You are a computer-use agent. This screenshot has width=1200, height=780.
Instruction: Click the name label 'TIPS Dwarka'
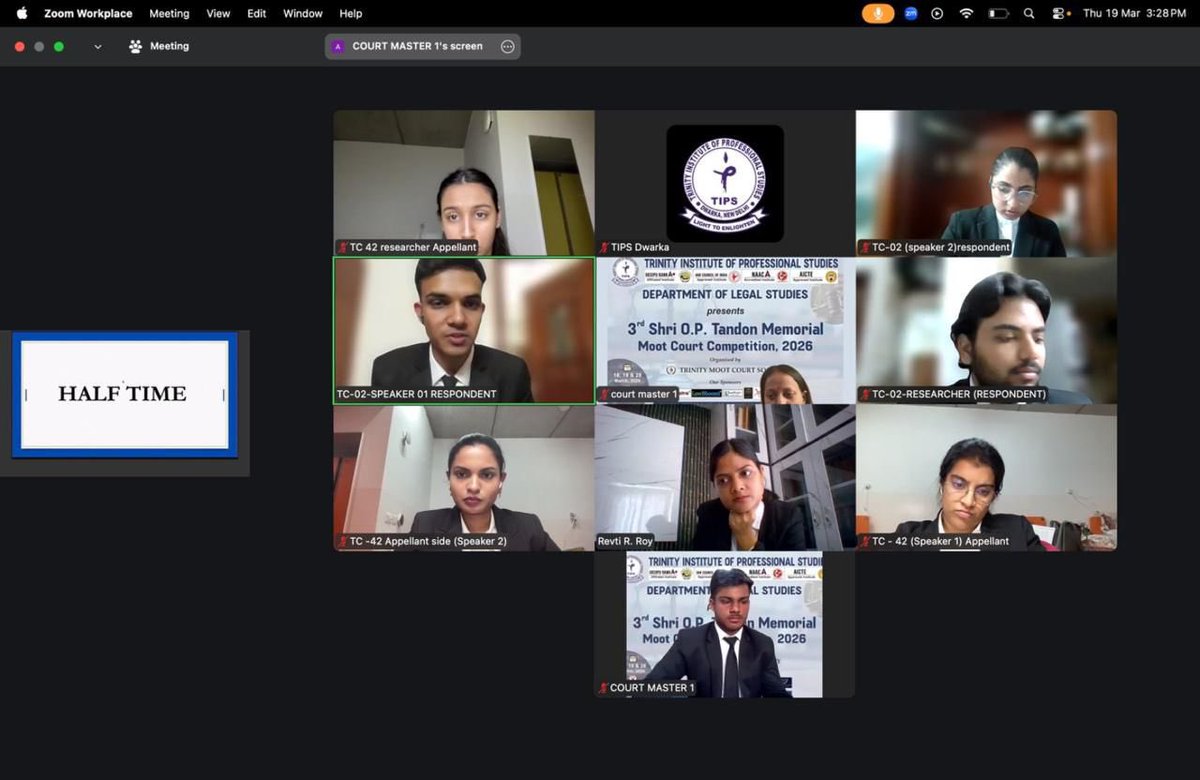pos(640,247)
